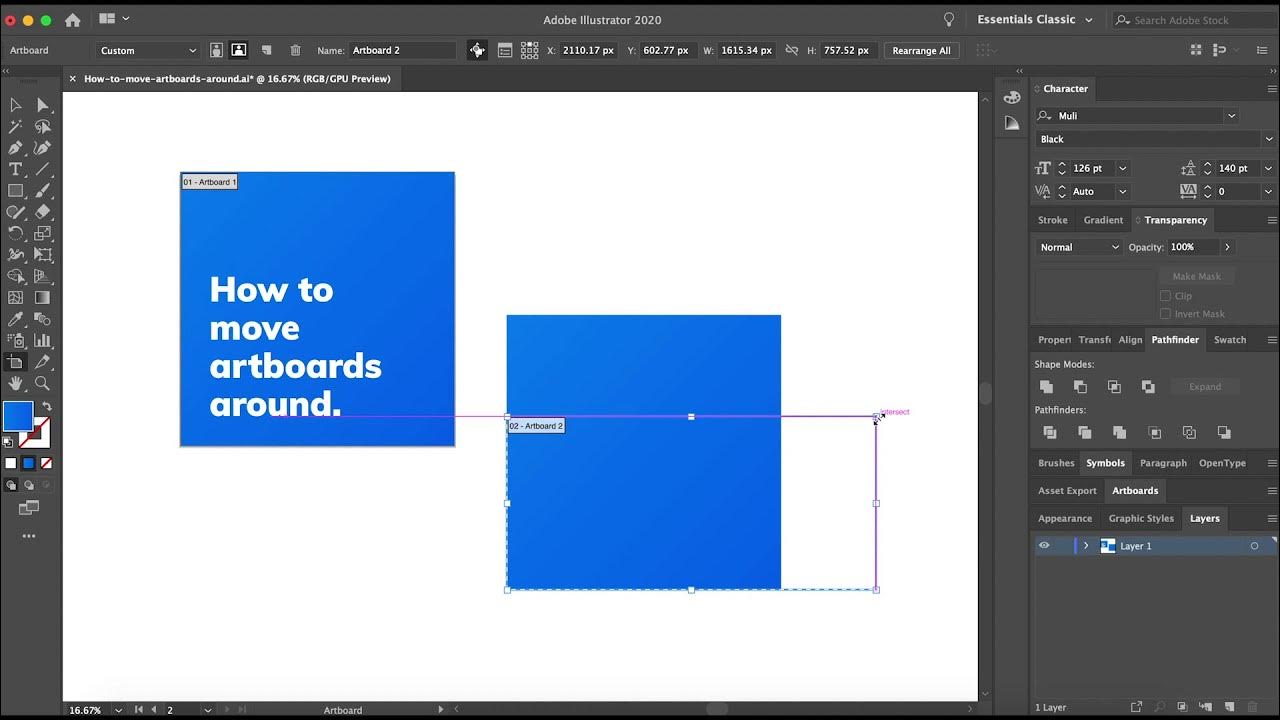Toggle Move/Copy Artwork with Artboard
This screenshot has width=1280, height=720.
[477, 50]
